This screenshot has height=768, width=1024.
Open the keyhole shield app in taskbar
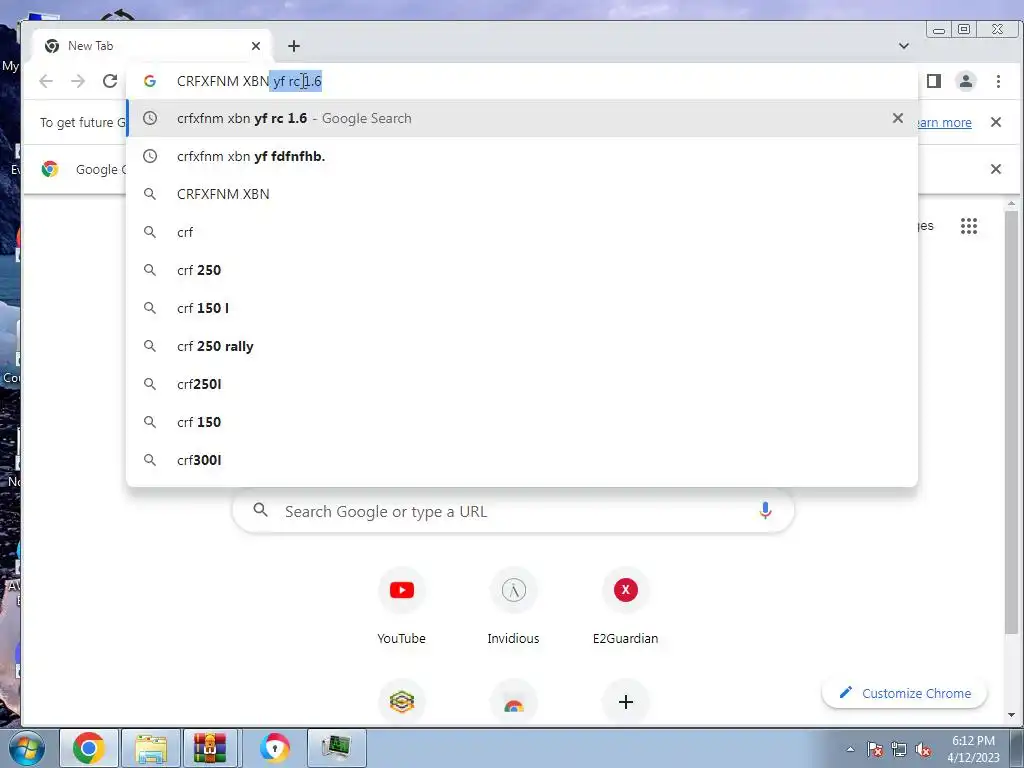tap(274, 748)
